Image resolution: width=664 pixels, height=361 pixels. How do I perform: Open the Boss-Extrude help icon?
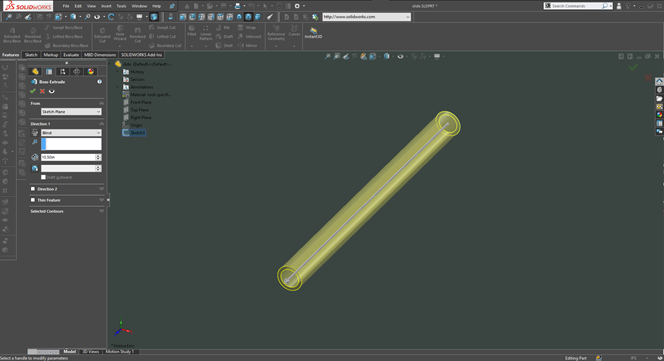tap(100, 82)
